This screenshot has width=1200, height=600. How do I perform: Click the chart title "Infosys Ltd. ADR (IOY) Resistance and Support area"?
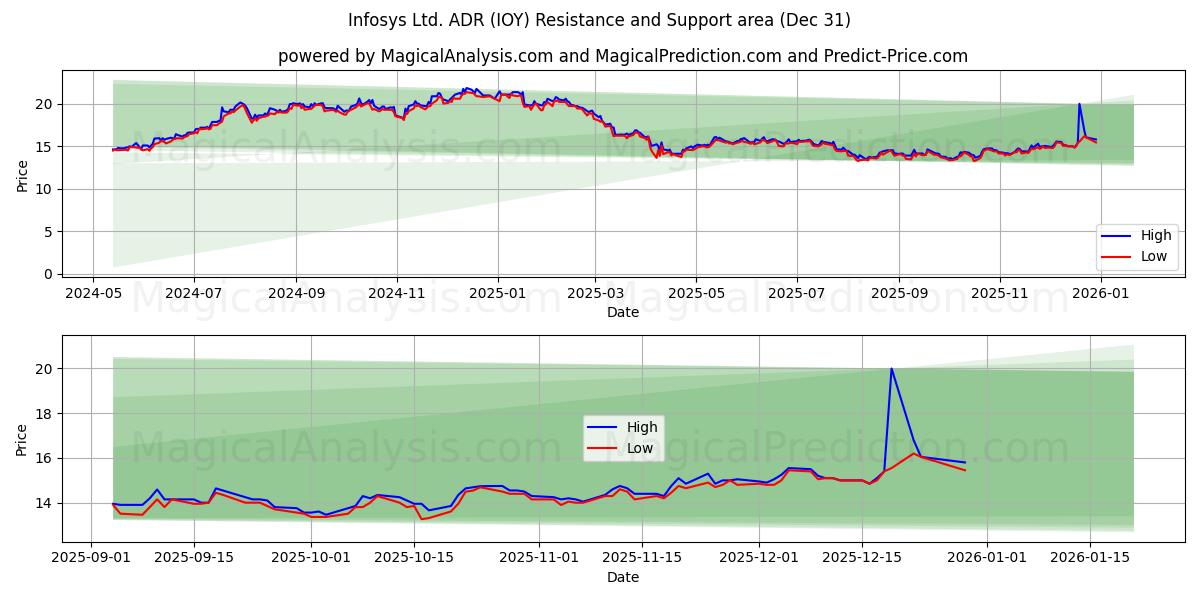(x=599, y=20)
